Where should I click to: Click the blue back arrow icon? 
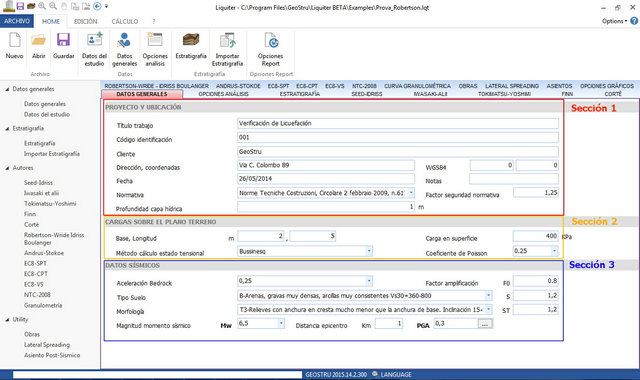tap(97, 6)
